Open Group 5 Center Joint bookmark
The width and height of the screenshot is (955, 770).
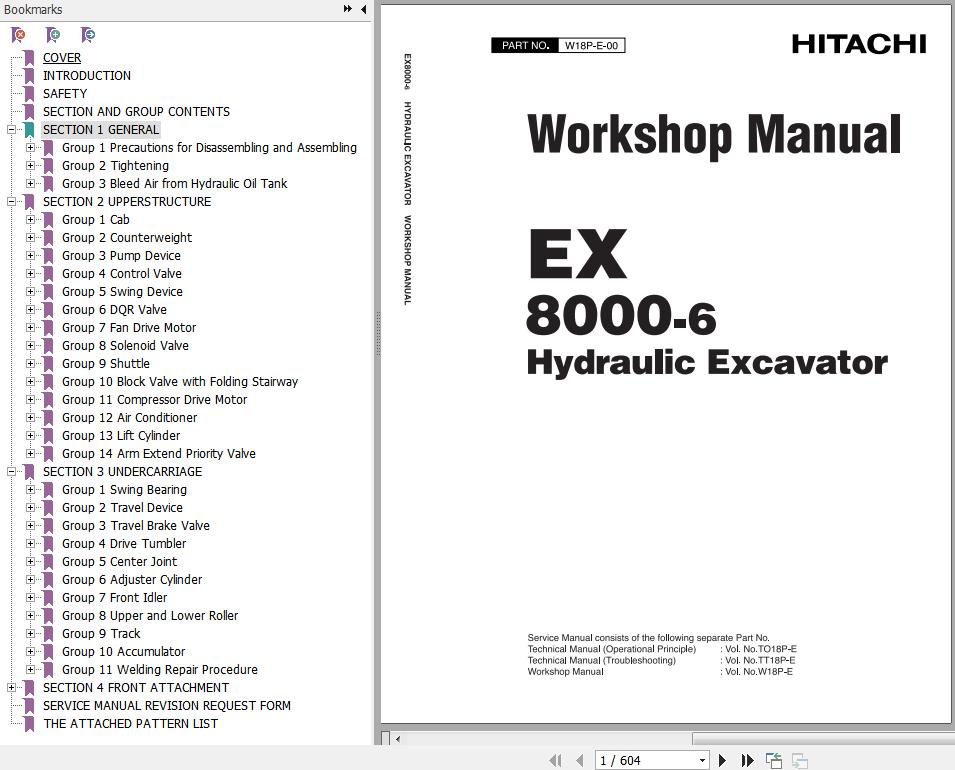[x=119, y=562]
